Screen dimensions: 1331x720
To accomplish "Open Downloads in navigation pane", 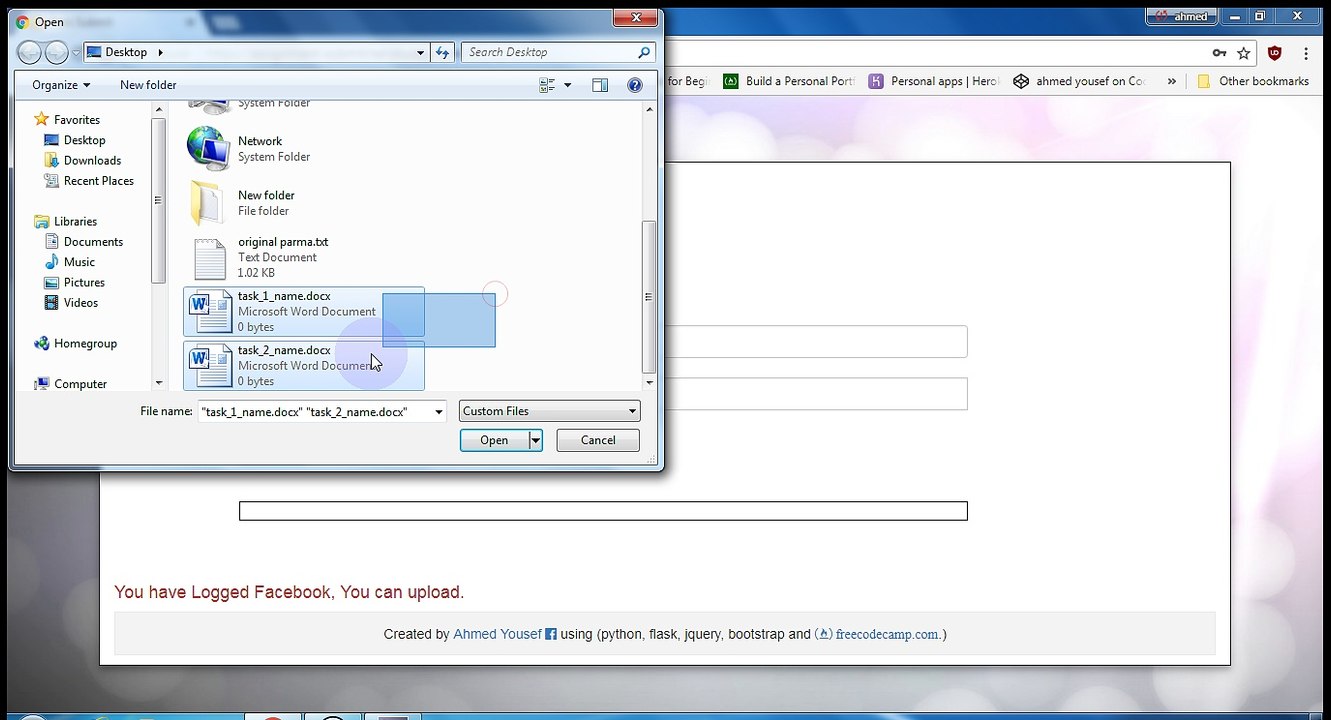I will [92, 160].
